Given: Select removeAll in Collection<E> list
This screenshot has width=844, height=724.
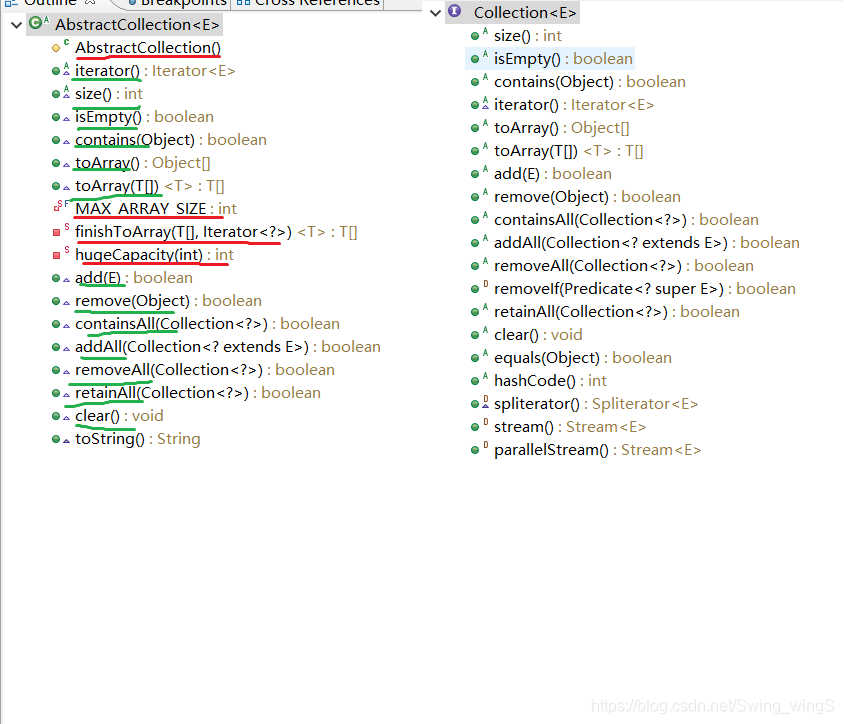Looking at the screenshot, I should [623, 266].
